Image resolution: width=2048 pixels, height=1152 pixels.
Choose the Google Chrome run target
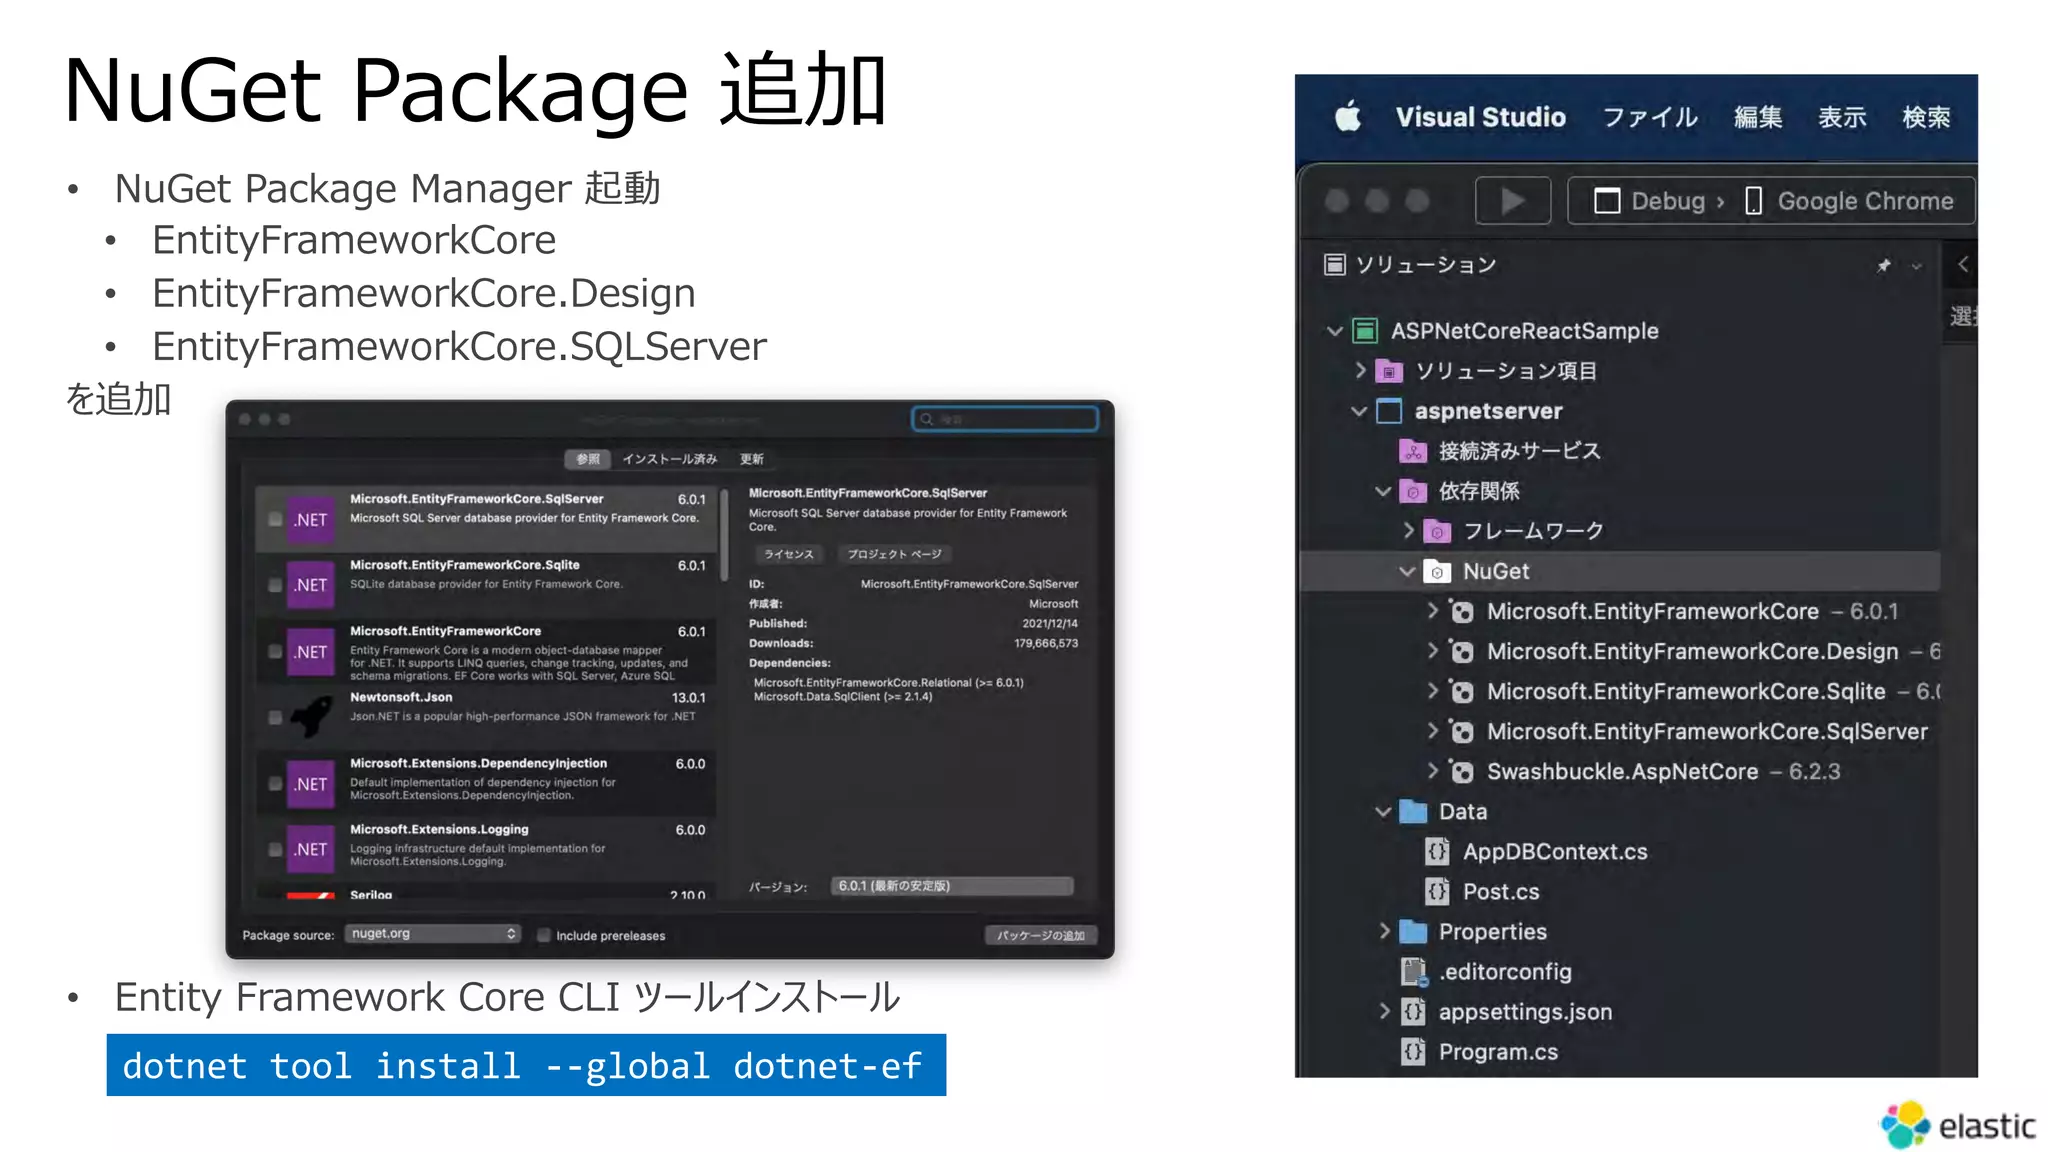coord(1849,201)
